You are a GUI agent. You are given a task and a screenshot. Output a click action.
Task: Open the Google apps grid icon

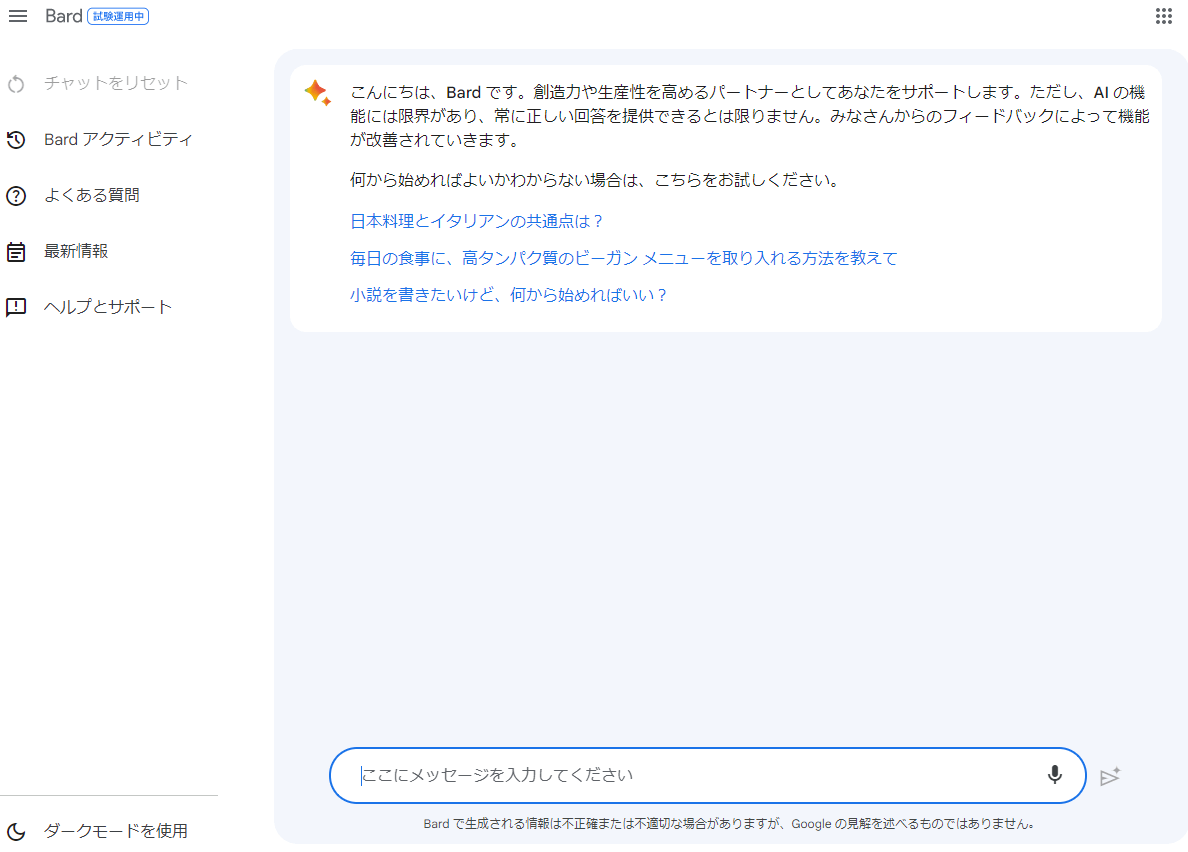pyautogui.click(x=1164, y=16)
